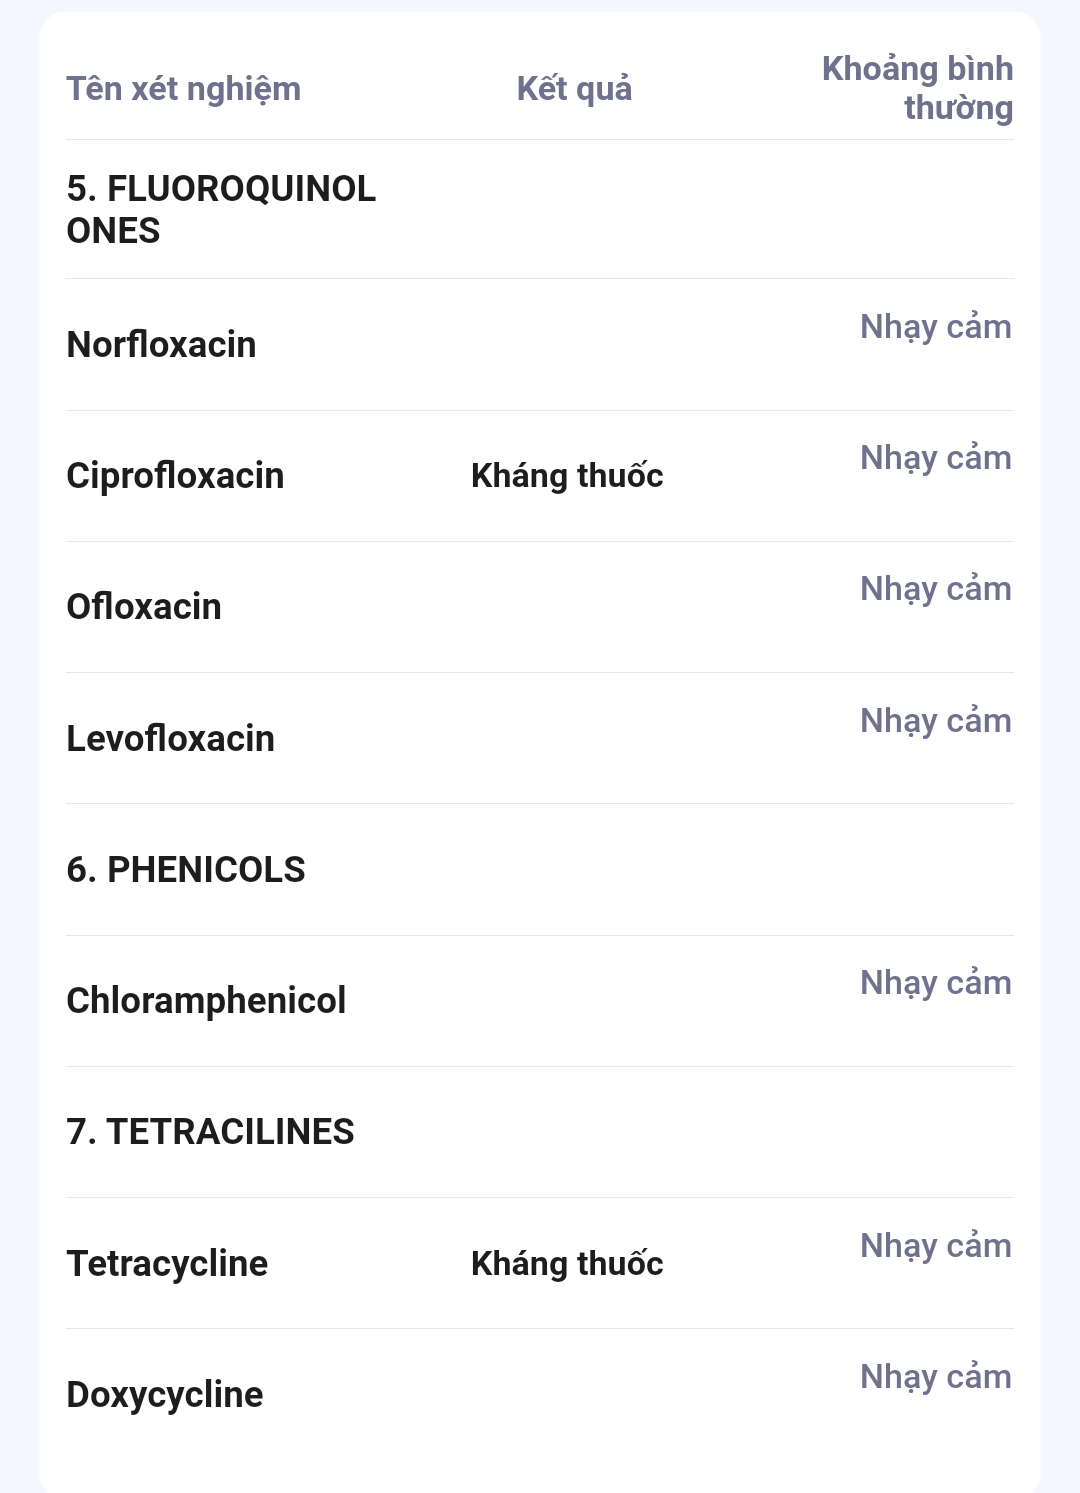Click Nhạy cảm range beside Norfloxacin
Viewport: 1080px width, 1493px height.
click(x=935, y=327)
